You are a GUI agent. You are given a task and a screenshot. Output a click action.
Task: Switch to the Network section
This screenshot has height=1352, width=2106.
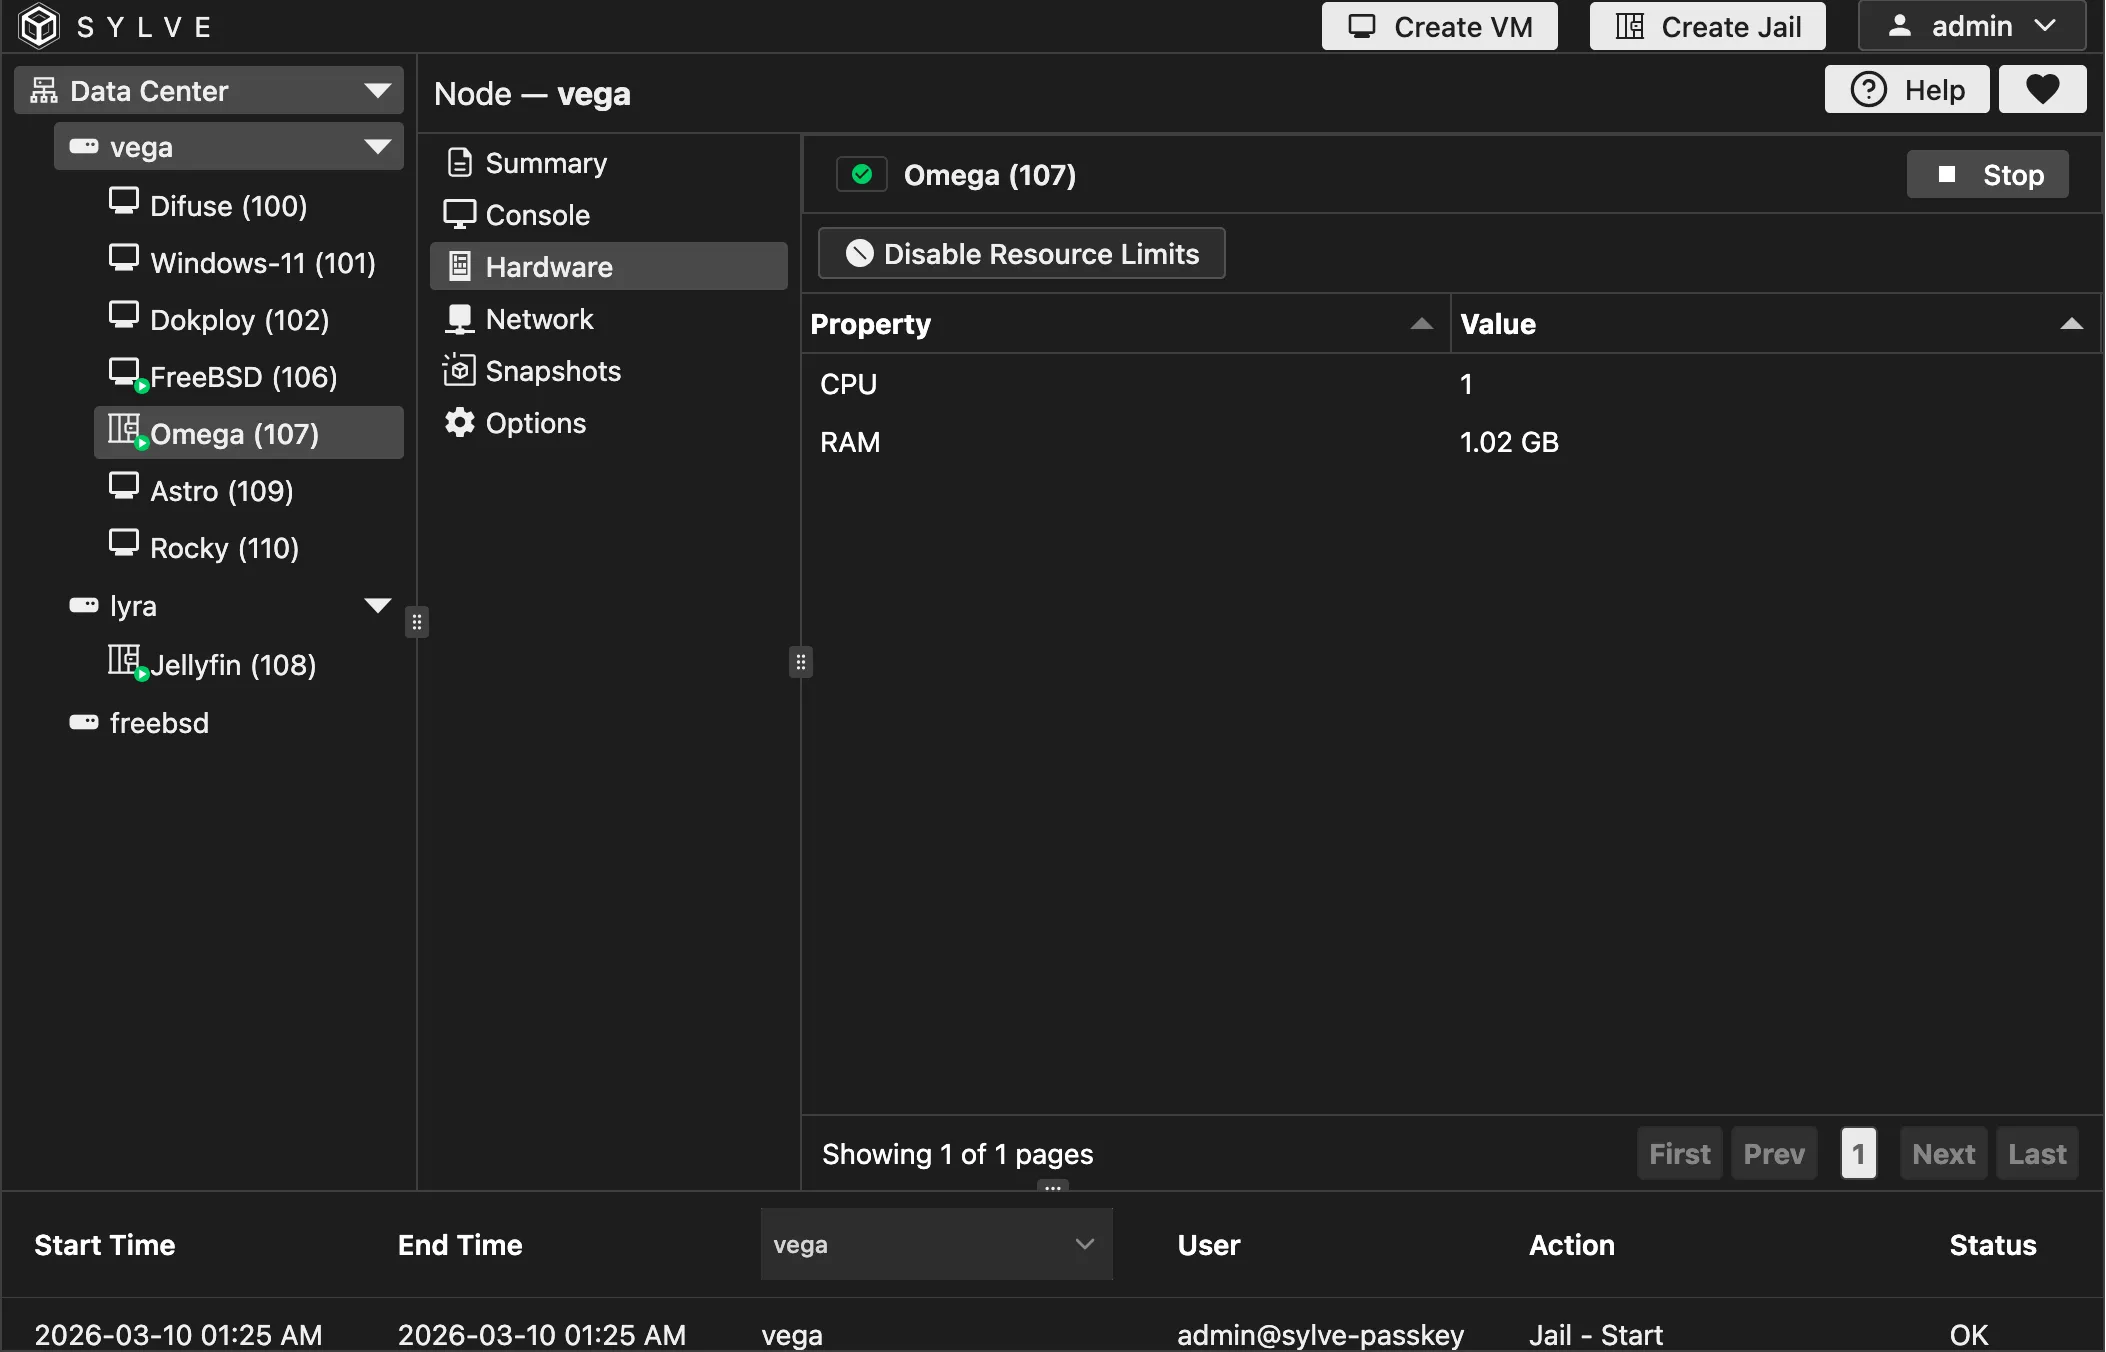tap(539, 319)
